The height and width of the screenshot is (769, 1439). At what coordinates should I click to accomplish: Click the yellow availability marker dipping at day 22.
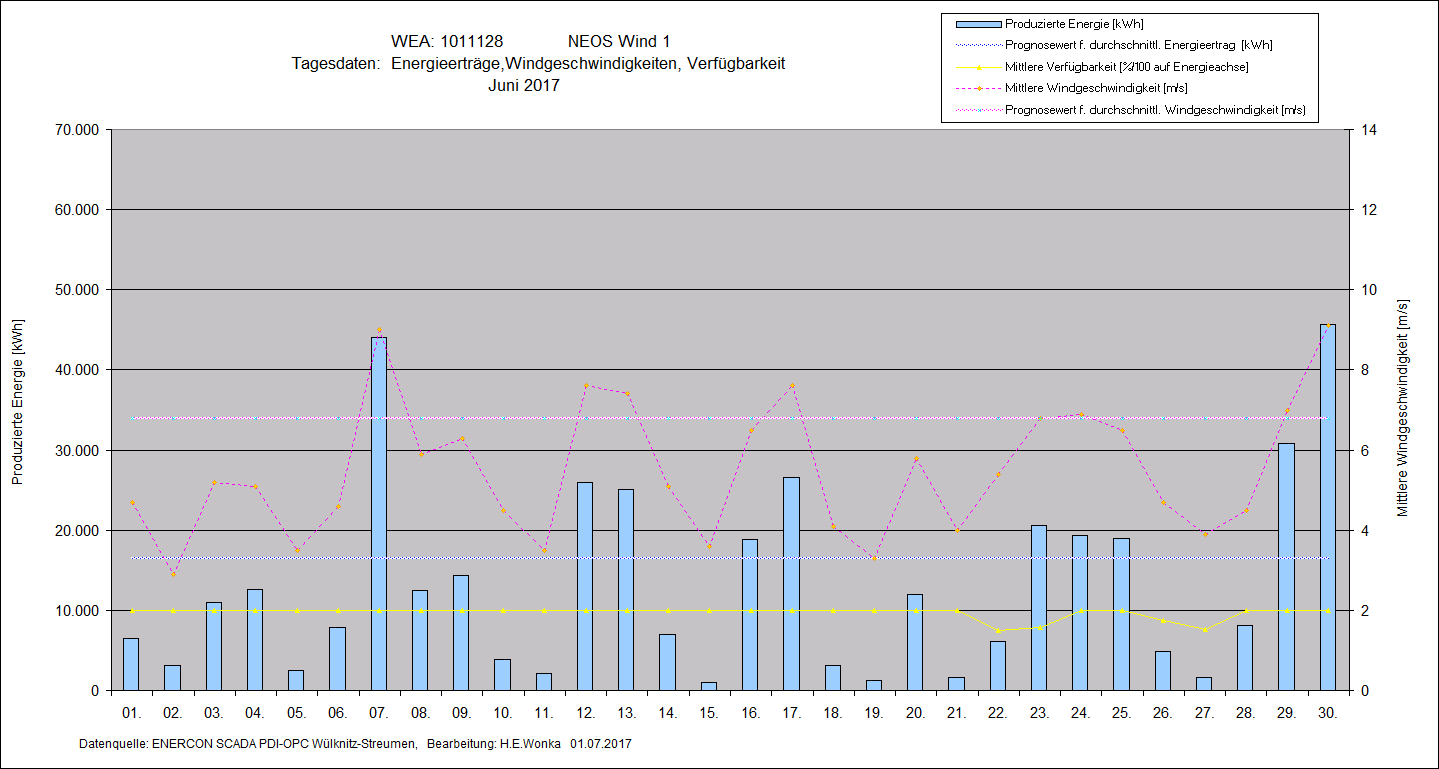tap(998, 630)
